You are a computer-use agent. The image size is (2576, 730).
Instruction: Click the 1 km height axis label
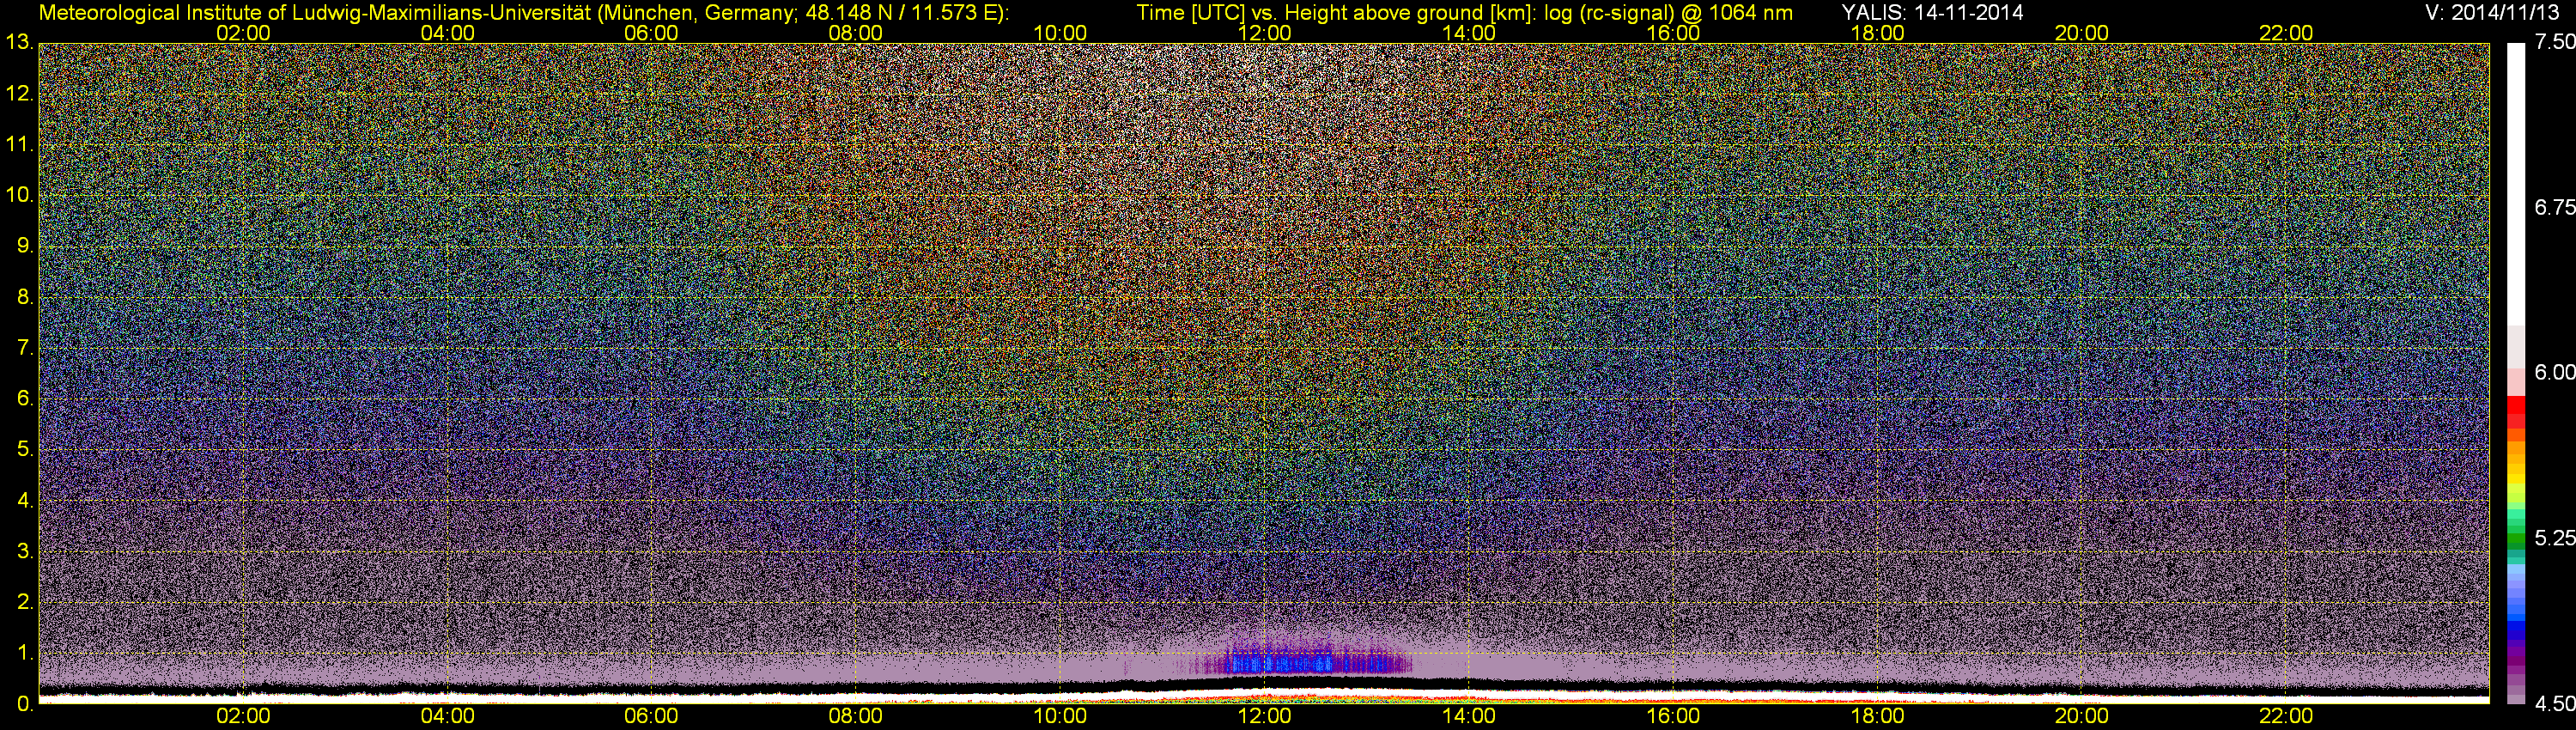(23, 653)
